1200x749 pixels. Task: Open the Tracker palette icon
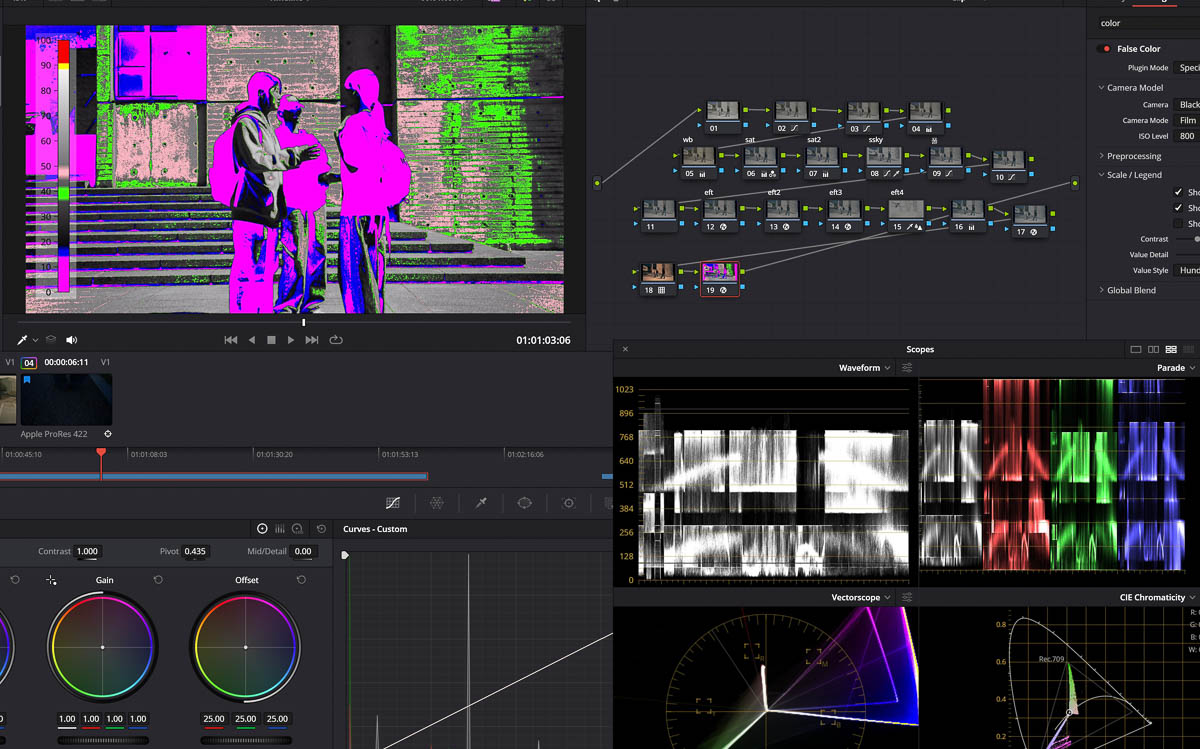click(569, 503)
